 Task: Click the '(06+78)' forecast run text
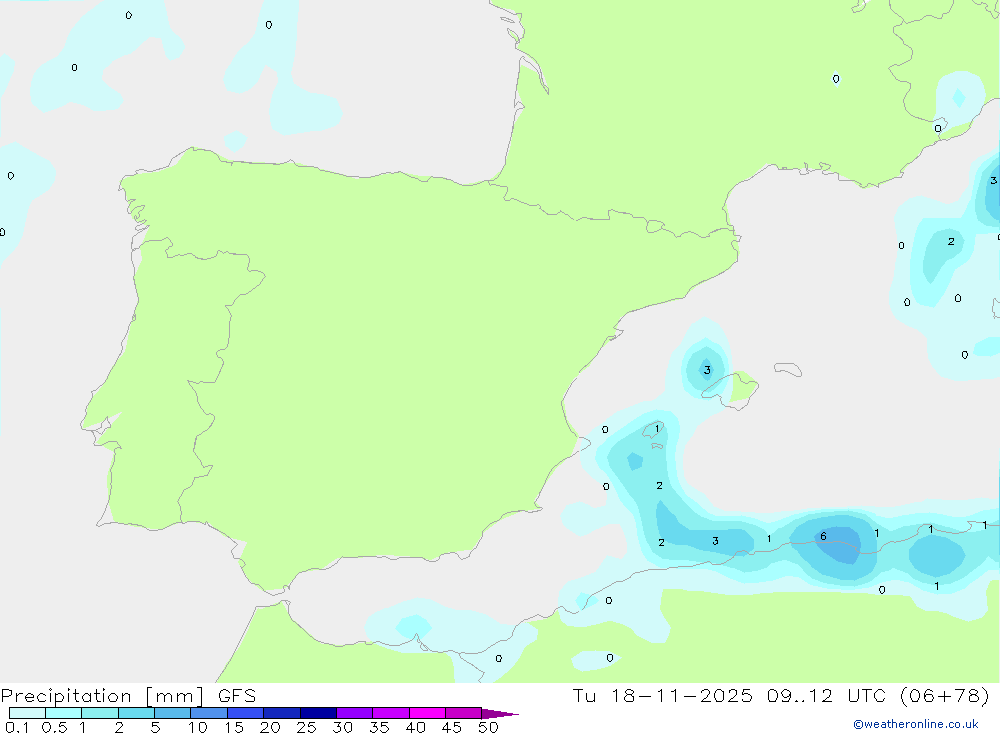click(945, 695)
